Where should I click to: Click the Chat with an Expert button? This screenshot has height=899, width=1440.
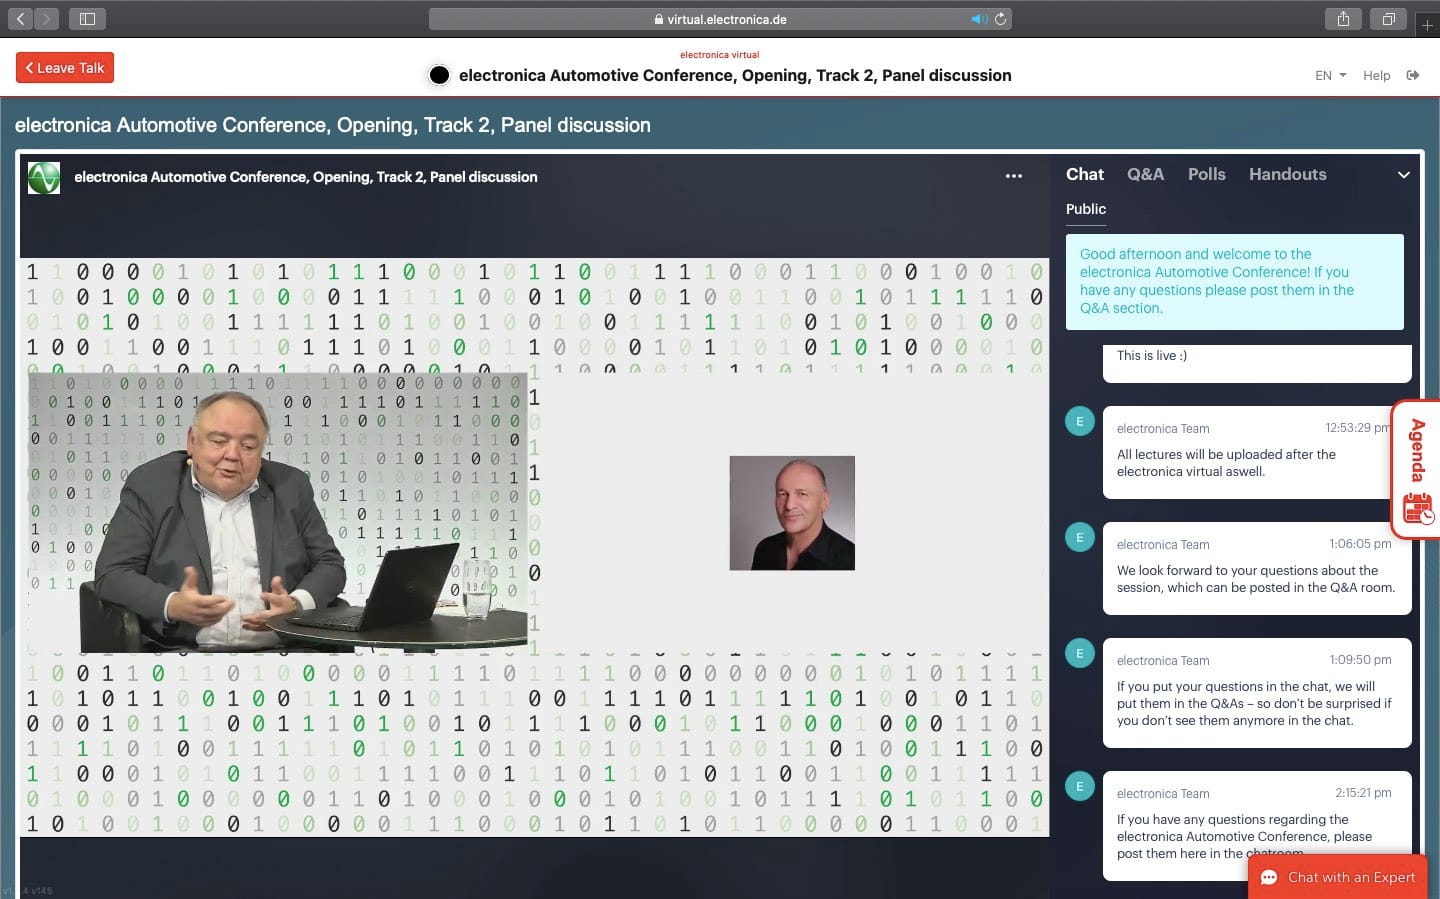click(1338, 877)
